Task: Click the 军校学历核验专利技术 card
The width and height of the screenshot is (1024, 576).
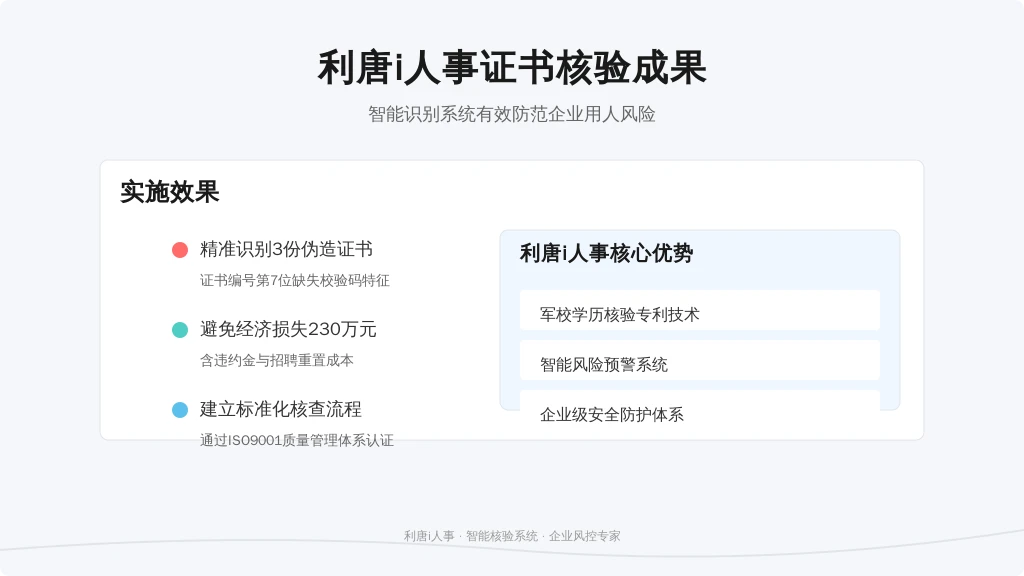Action: click(x=700, y=310)
